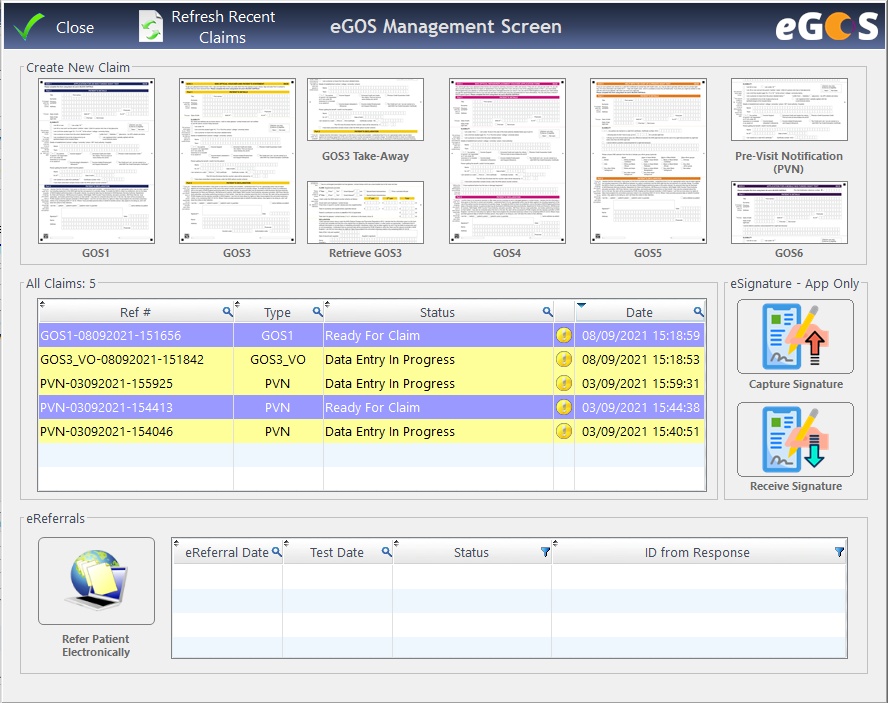Select claim GOS1-08092021-151656
The width and height of the screenshot is (888, 703).
(372, 335)
